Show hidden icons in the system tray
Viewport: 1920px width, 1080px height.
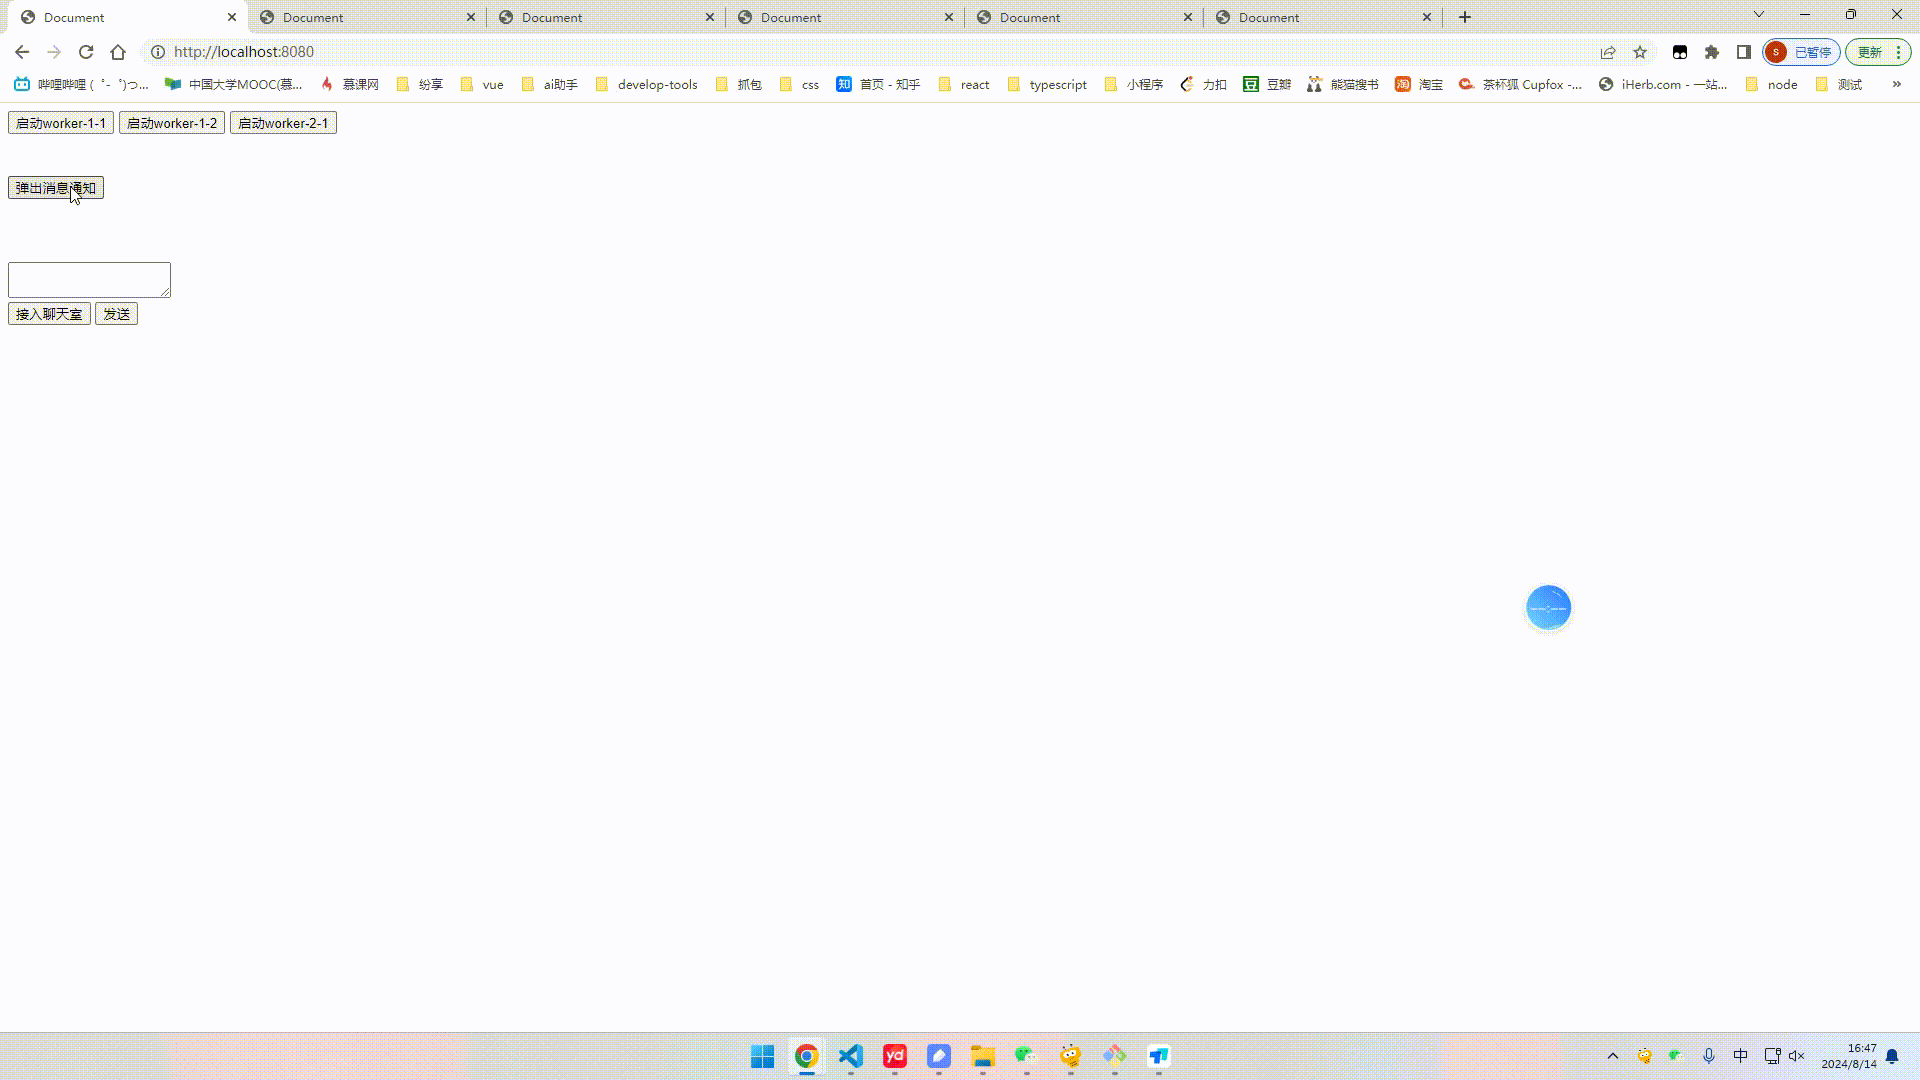pyautogui.click(x=1612, y=1055)
